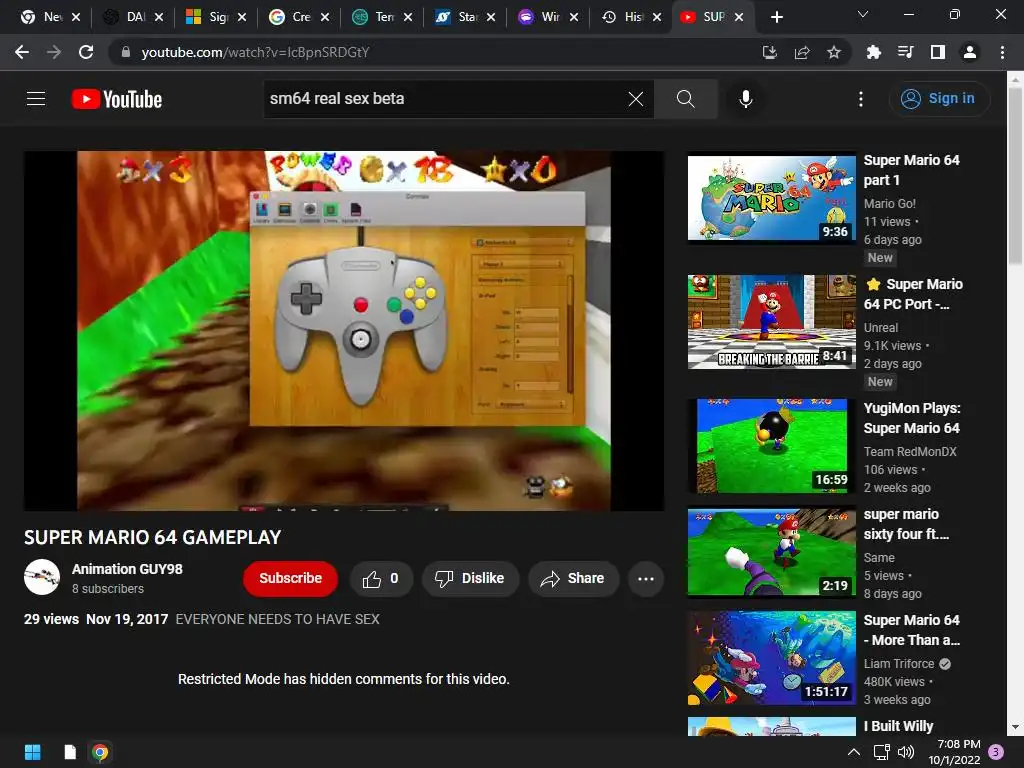Switch to the Ter tab
Screen dimensions: 1024x768
[x=376, y=17]
